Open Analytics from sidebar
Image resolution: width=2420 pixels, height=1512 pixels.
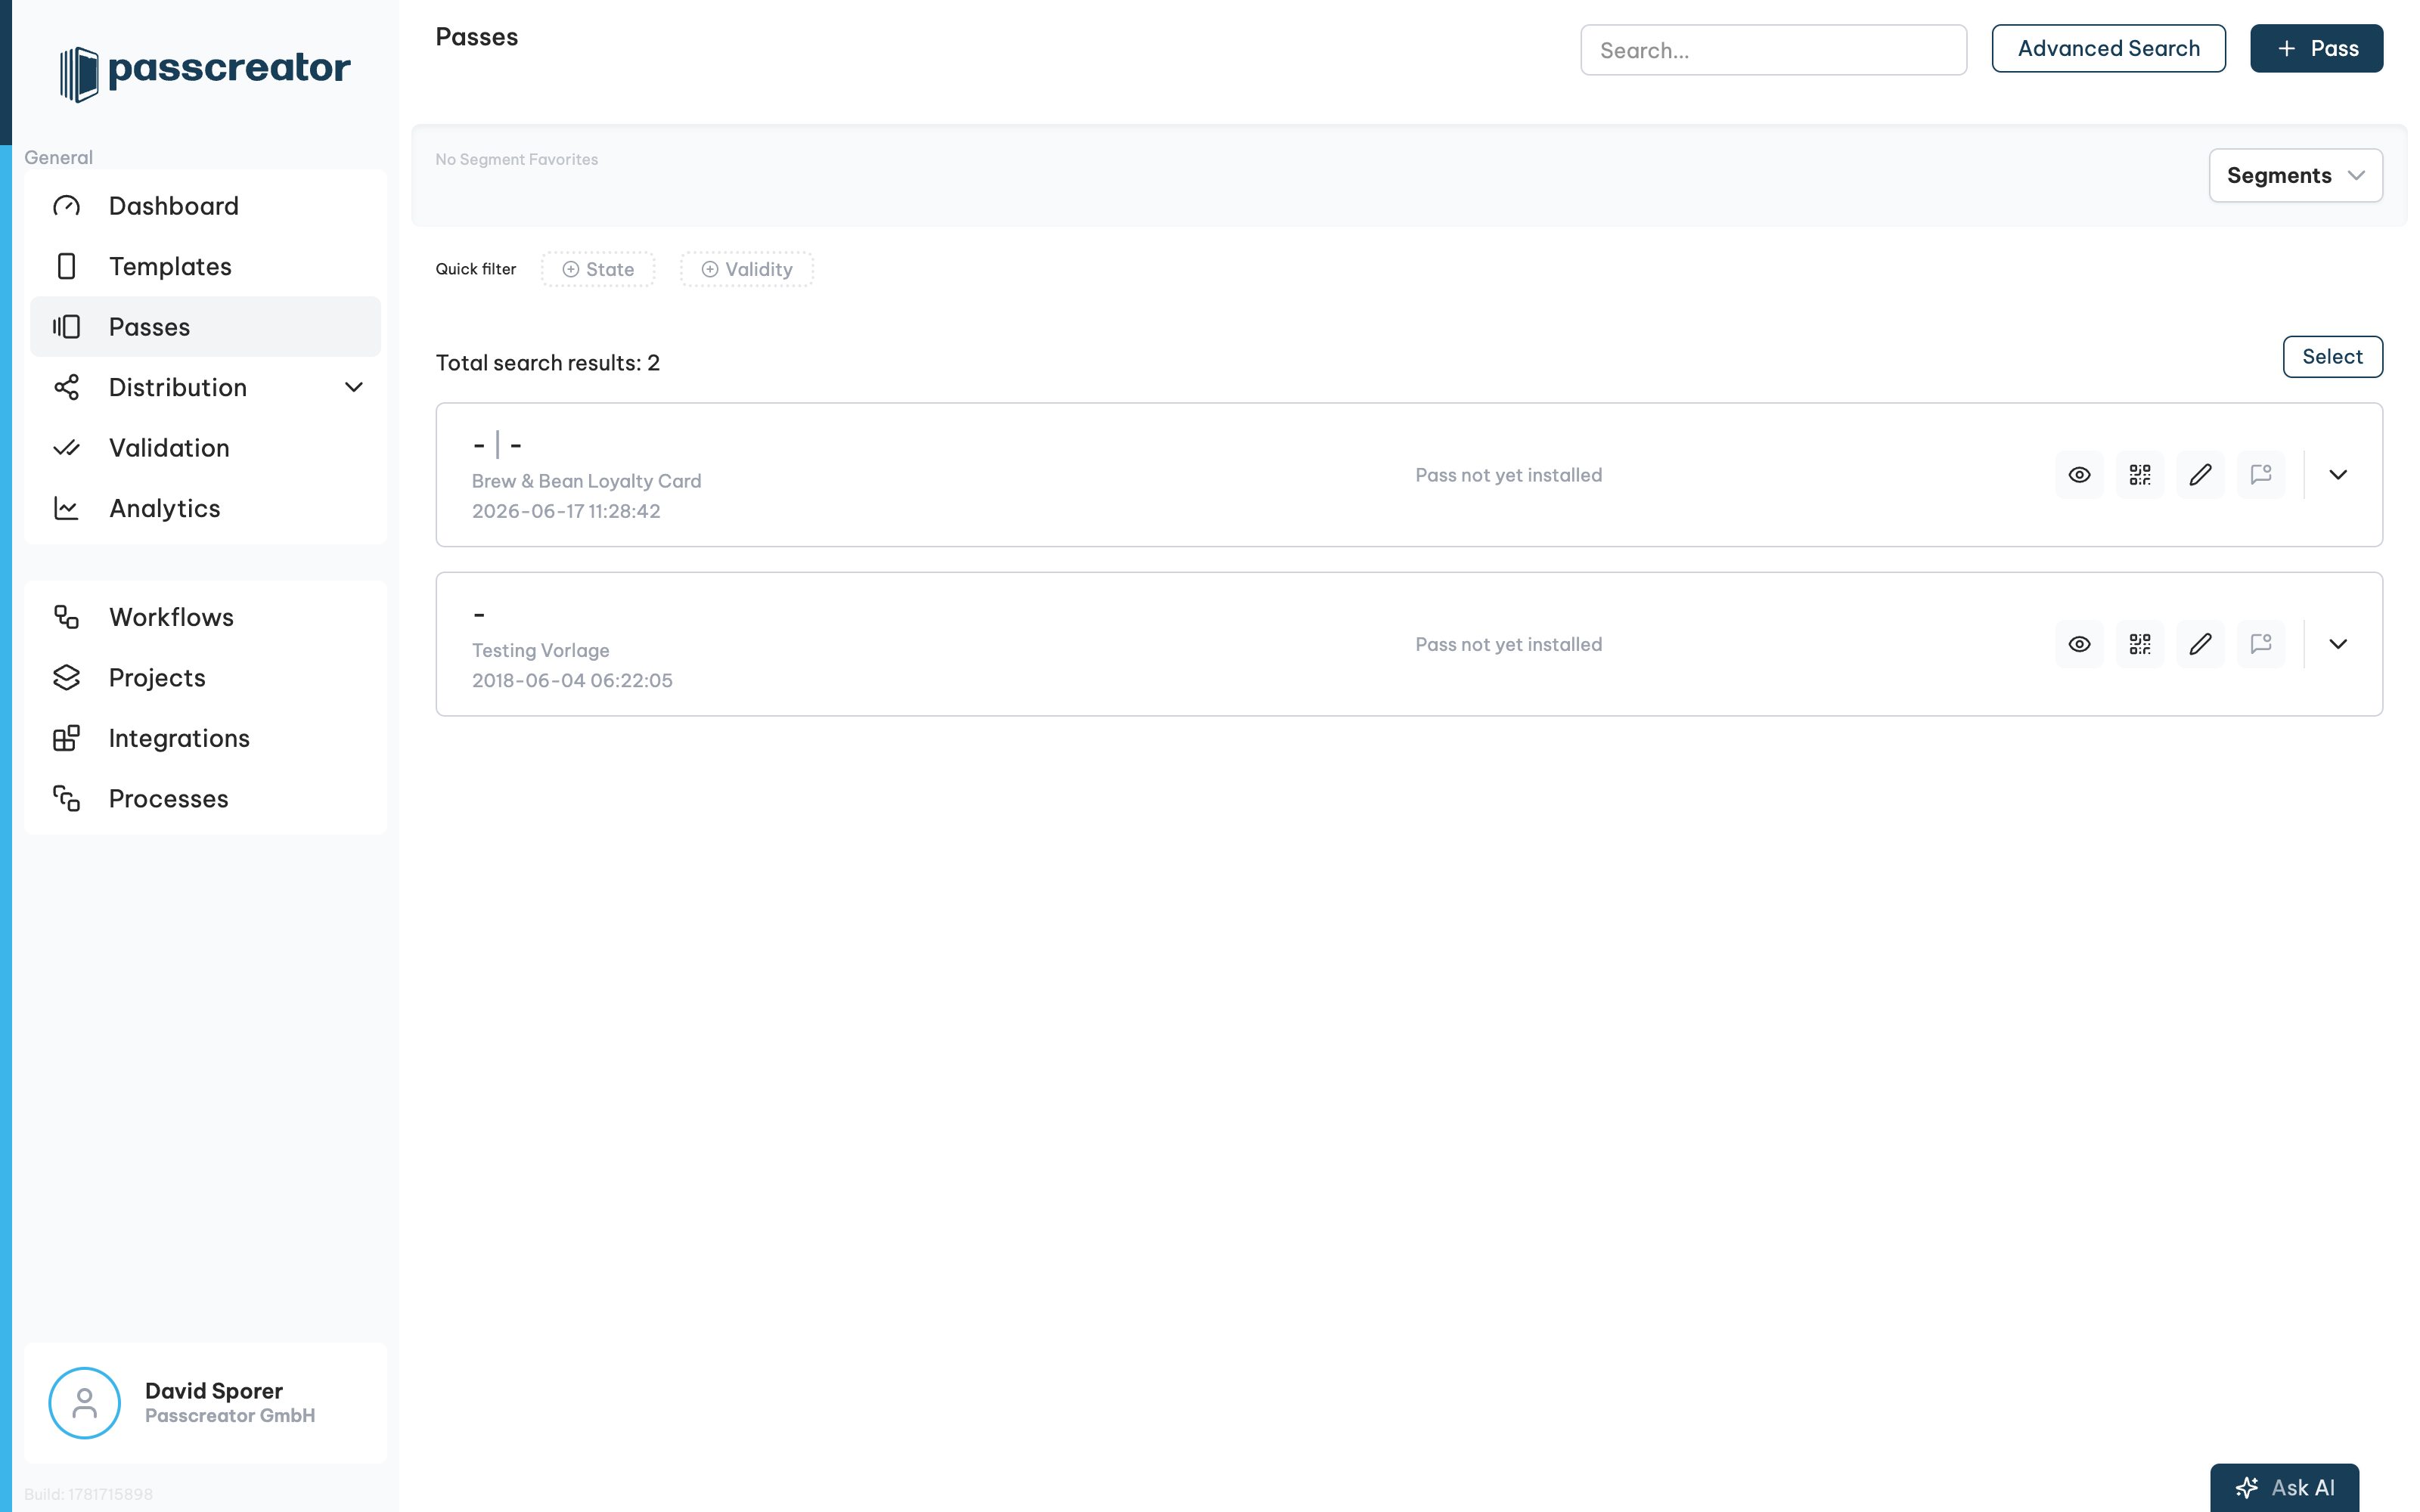click(205, 508)
